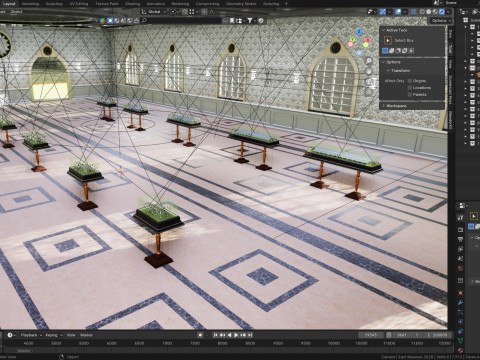Open timeline editor type dropdown

coord(11,335)
